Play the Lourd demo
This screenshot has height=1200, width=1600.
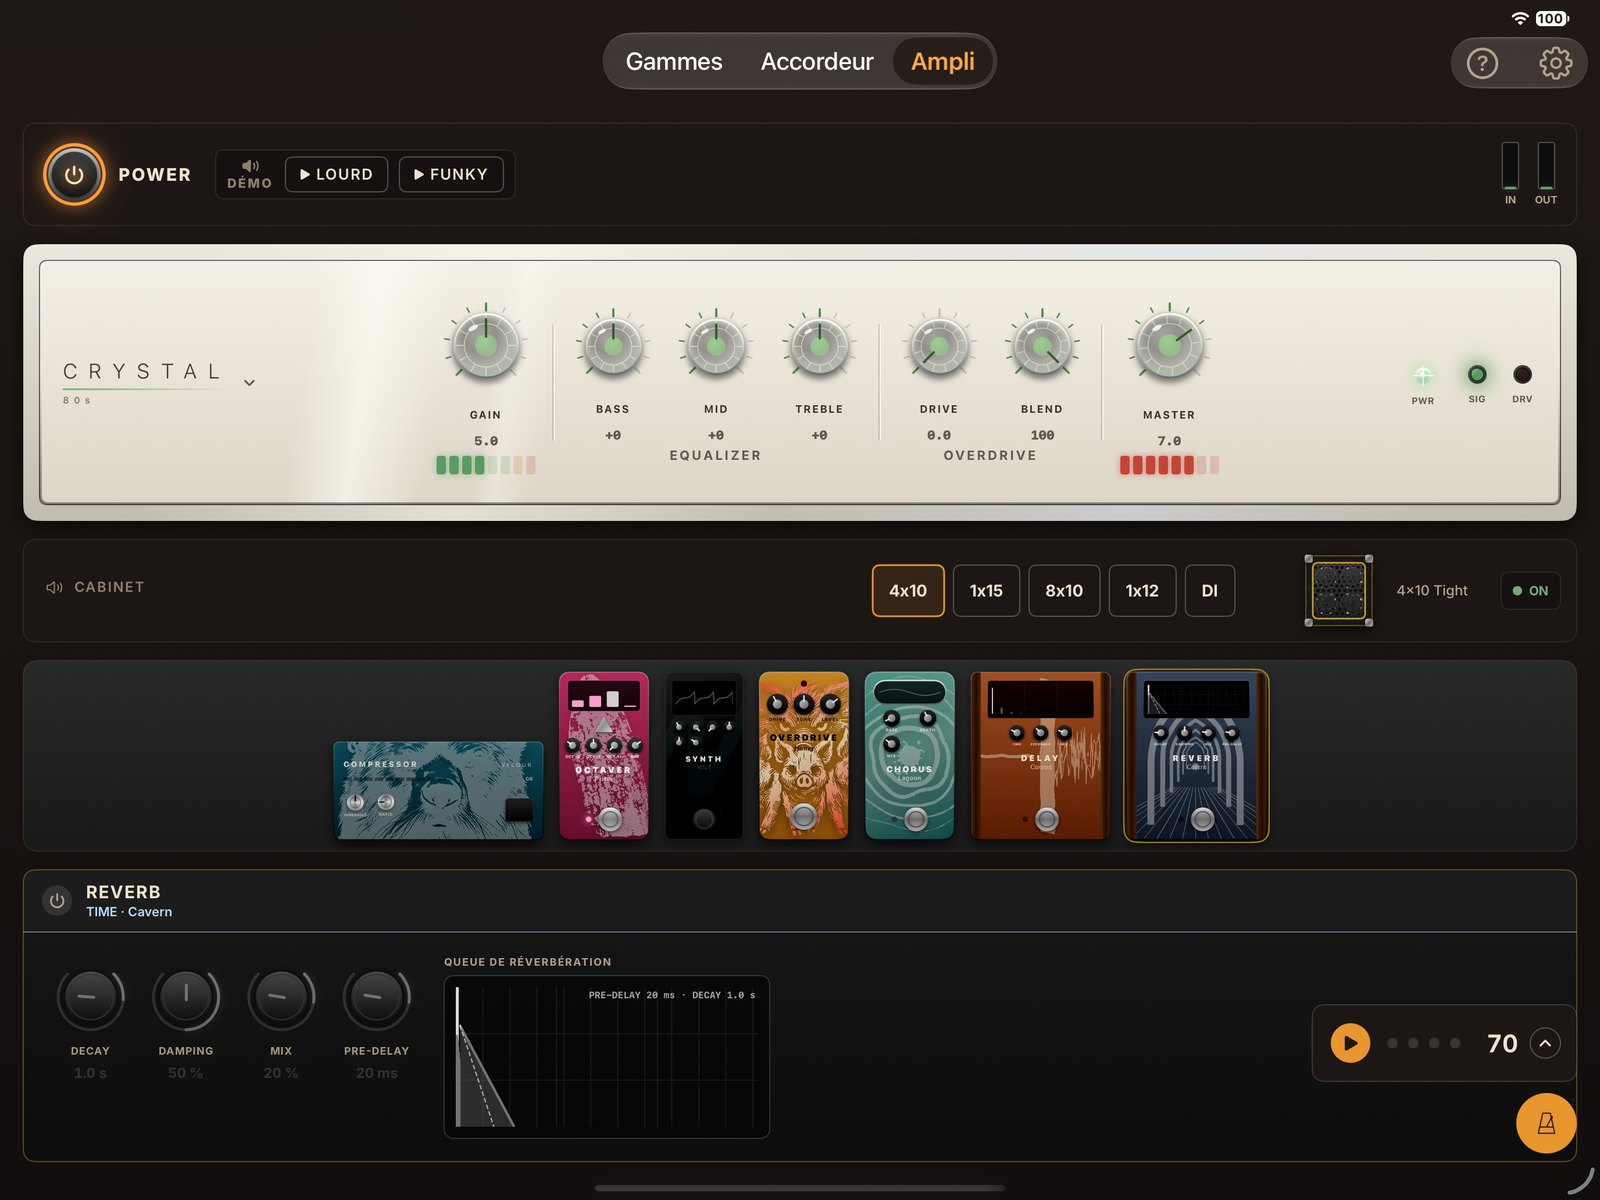(336, 175)
